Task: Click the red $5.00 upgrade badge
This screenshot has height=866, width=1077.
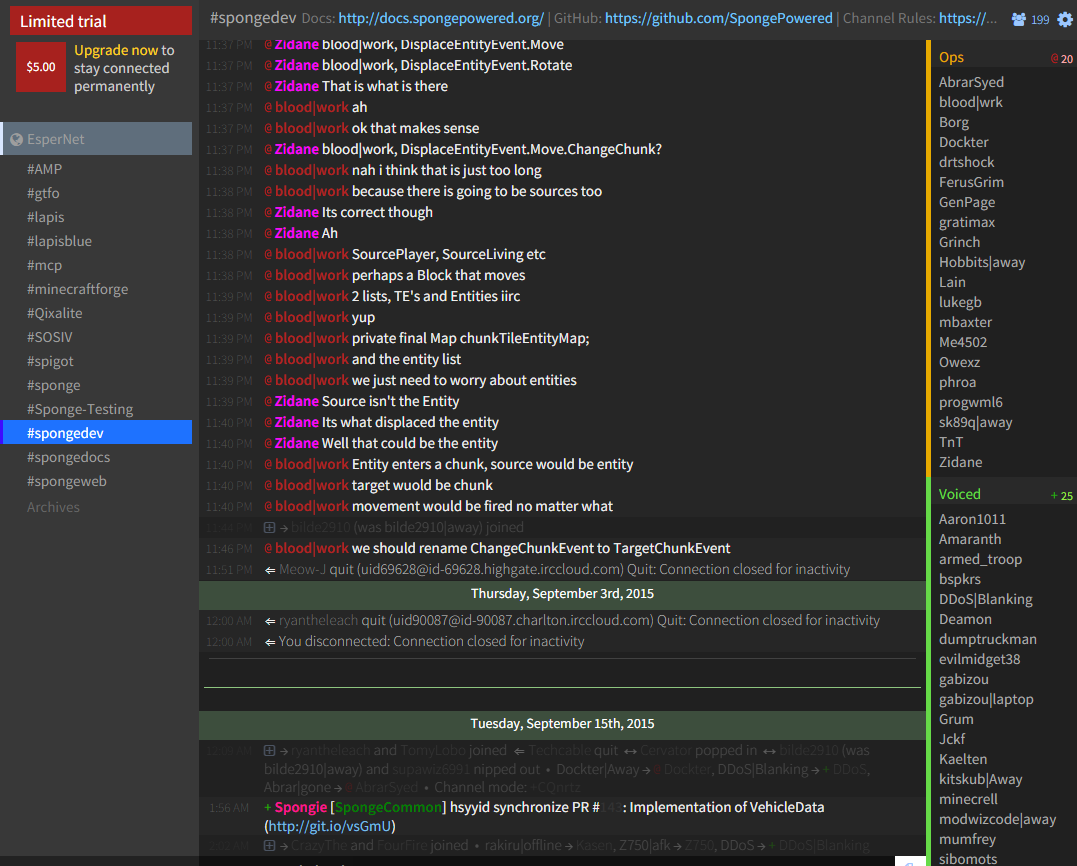Action: pos(41,67)
